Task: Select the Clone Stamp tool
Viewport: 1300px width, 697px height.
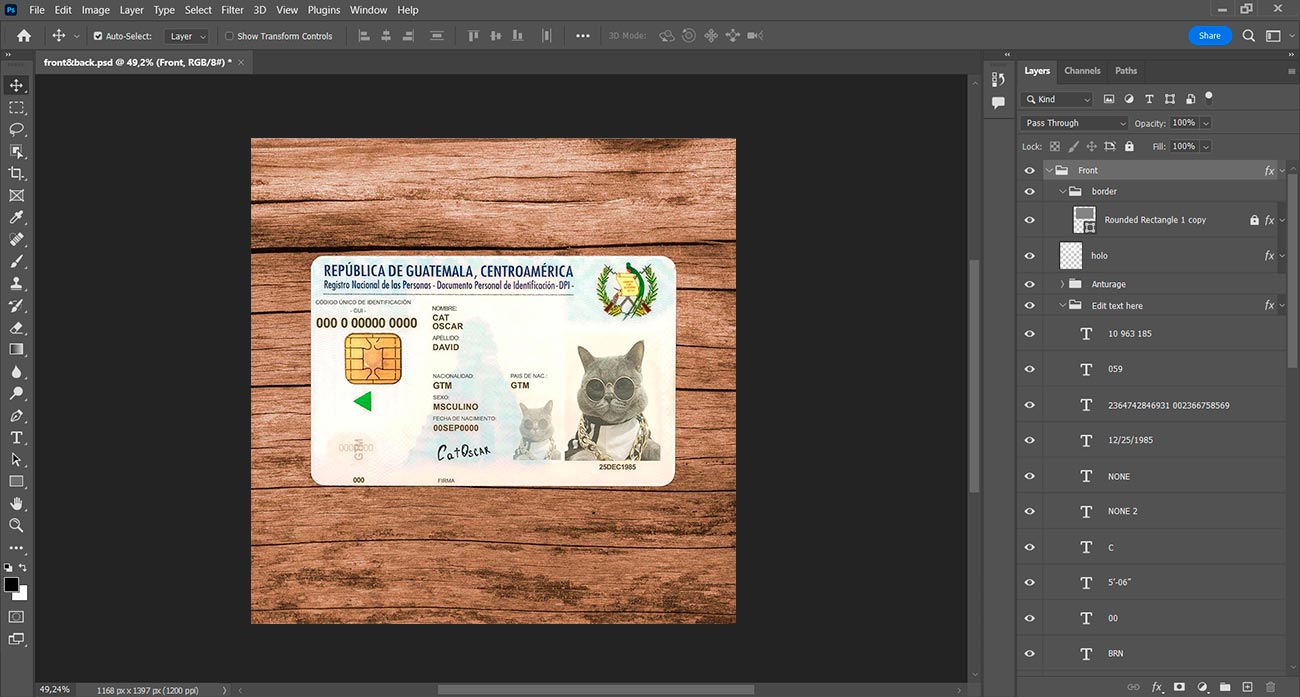Action: click(16, 283)
